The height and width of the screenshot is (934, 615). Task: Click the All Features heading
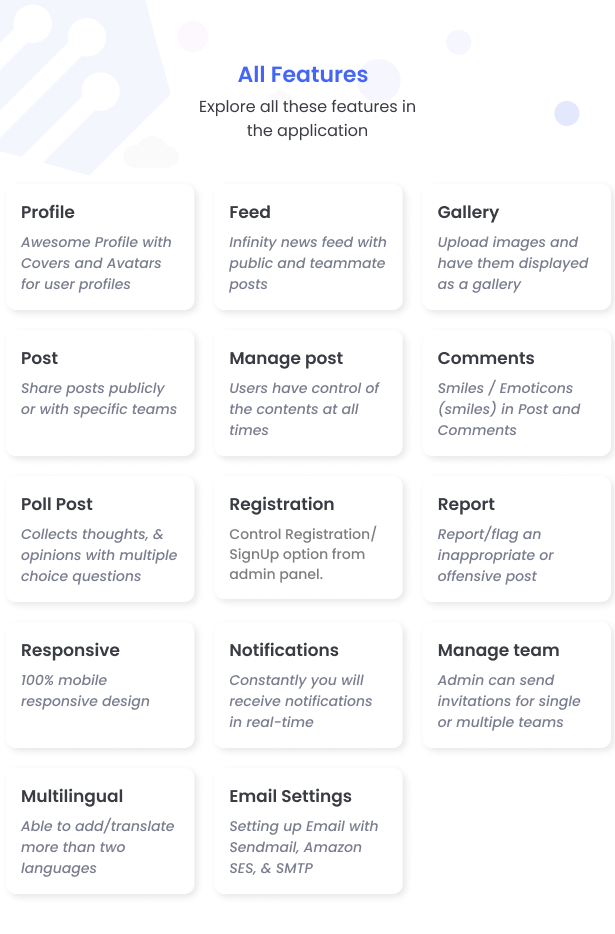click(303, 74)
